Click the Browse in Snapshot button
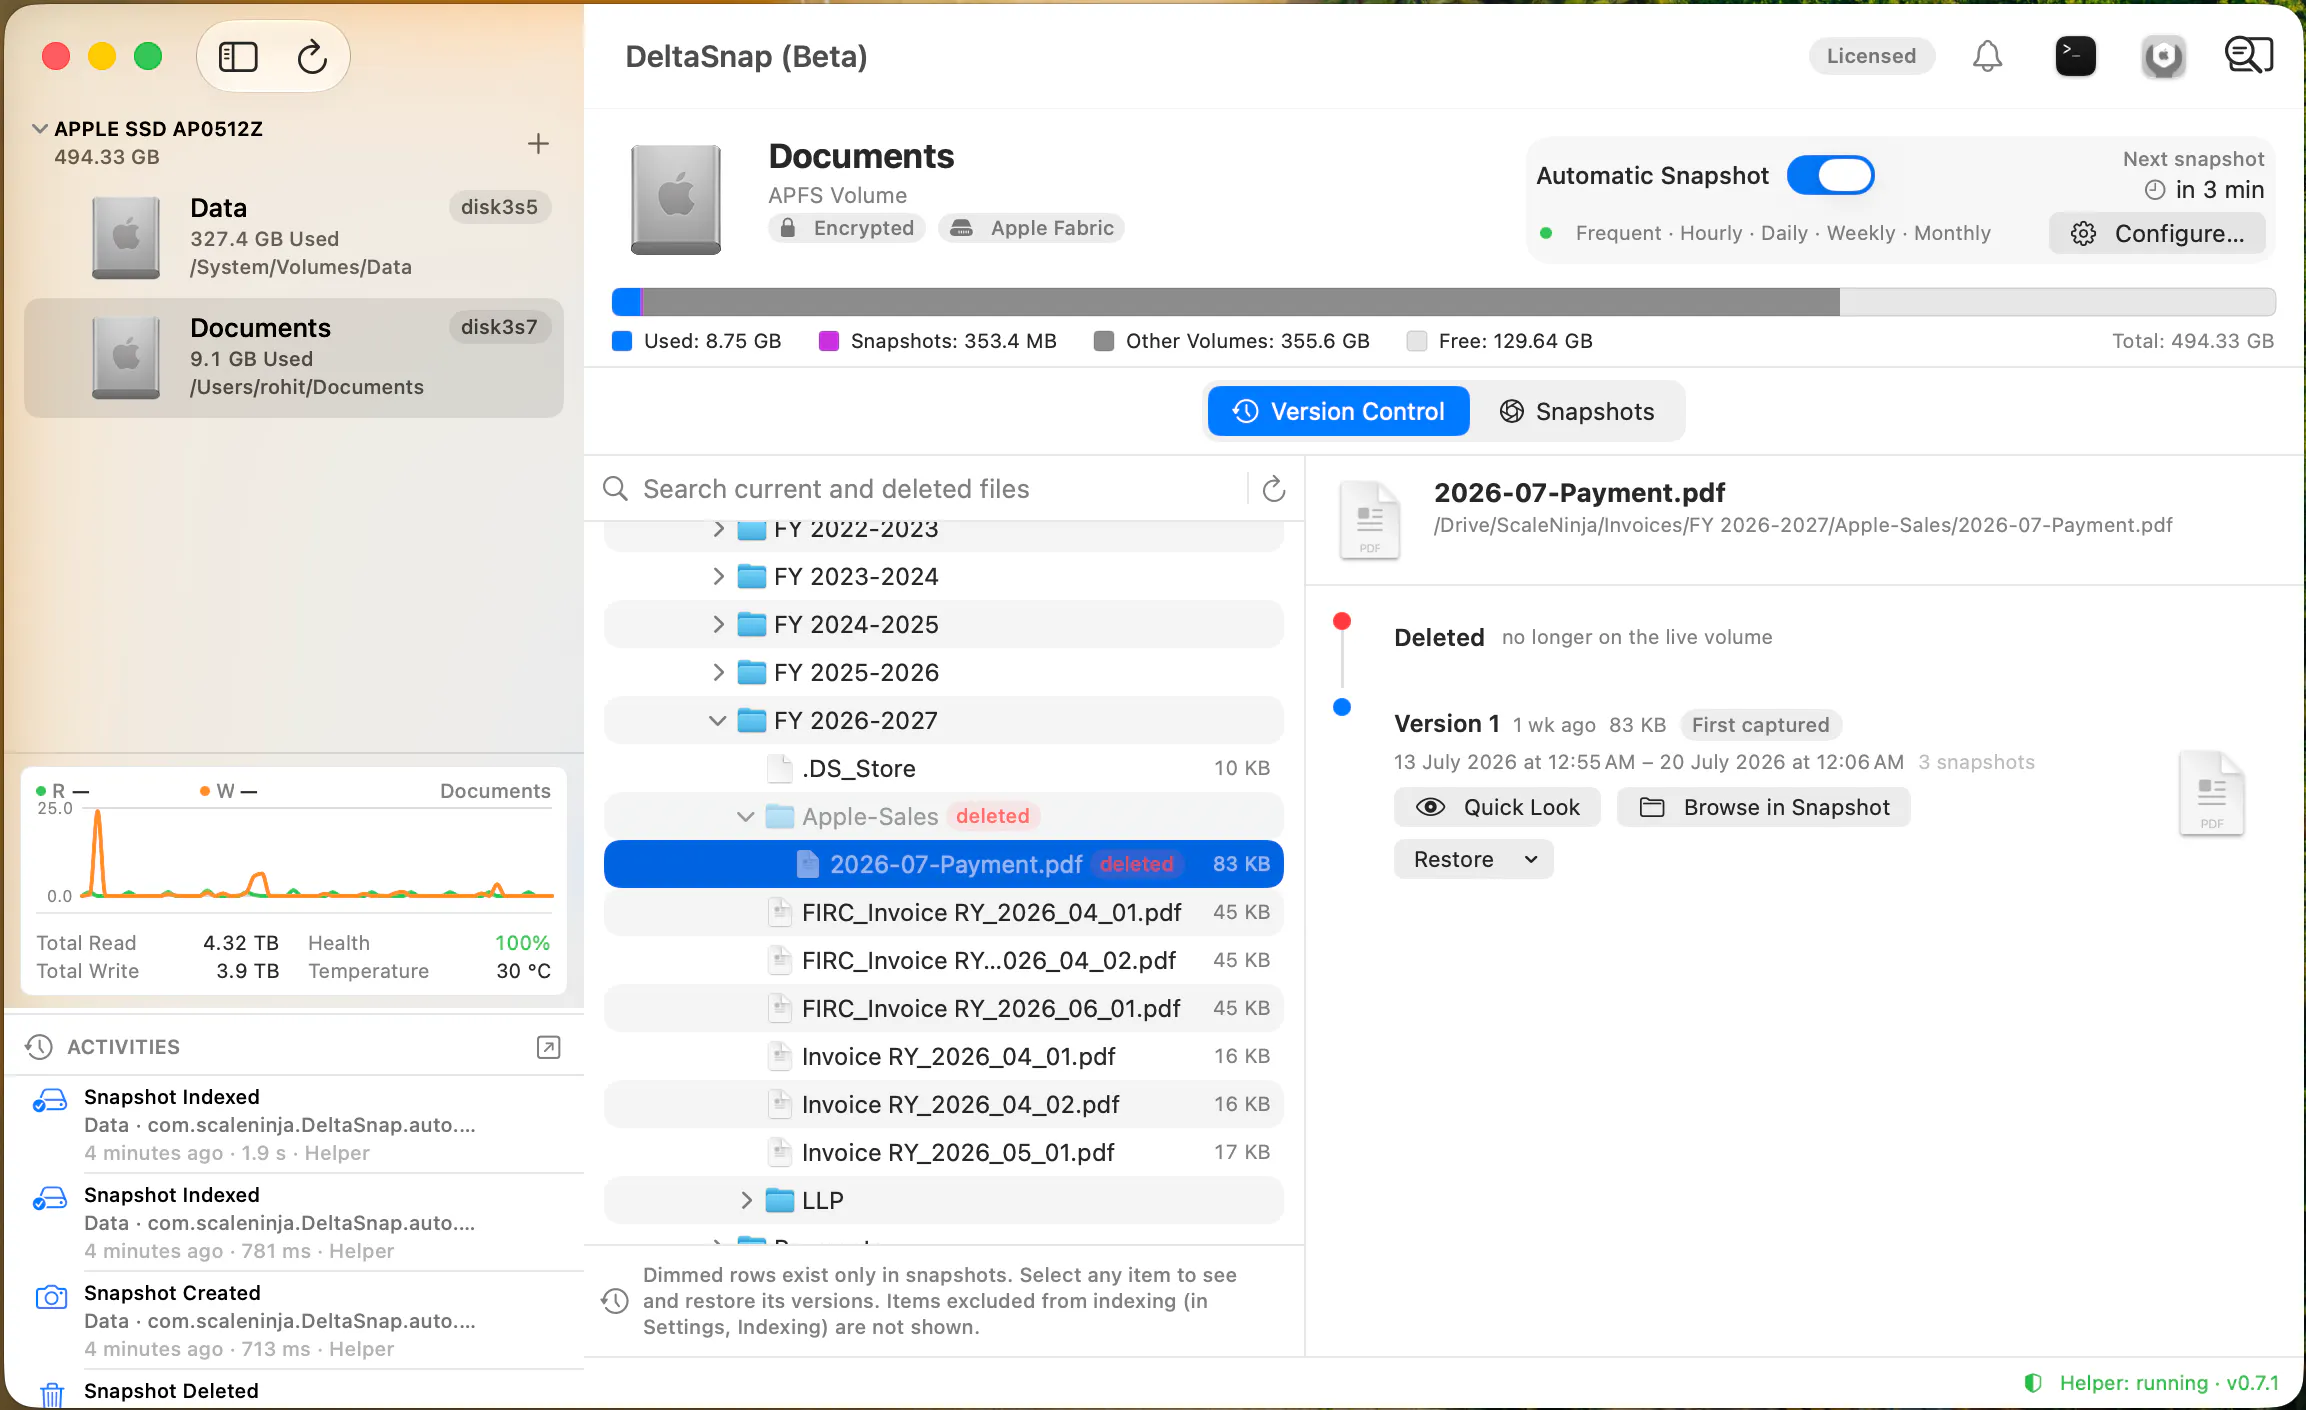 point(1764,807)
